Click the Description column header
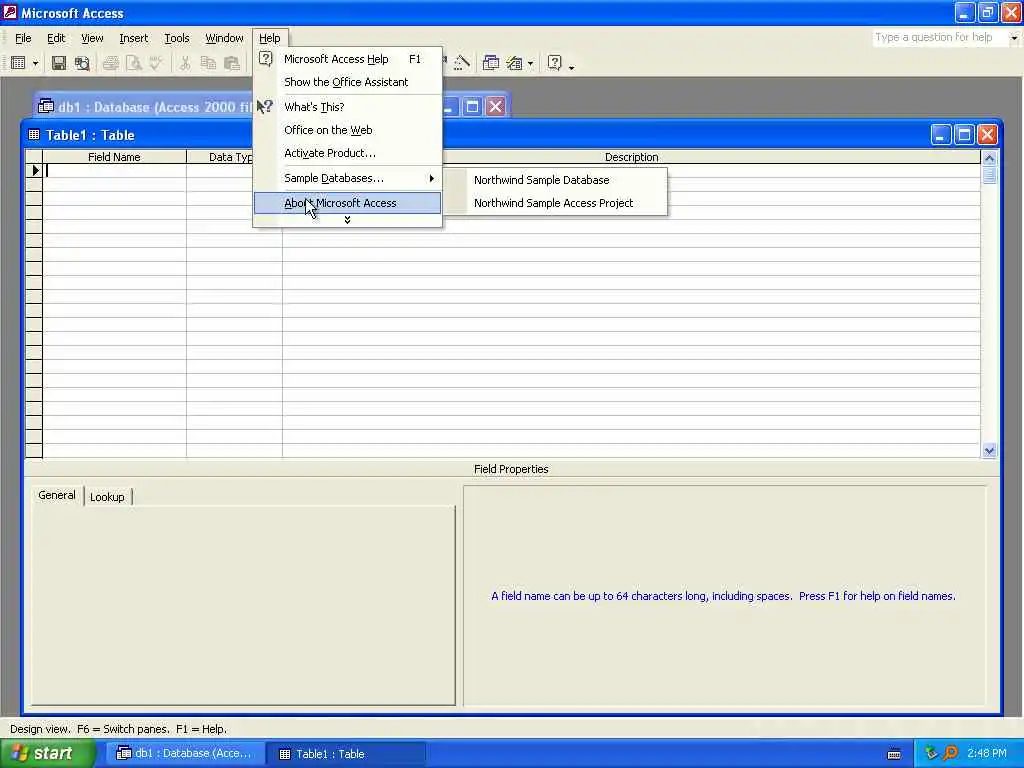1024x768 pixels. click(x=632, y=157)
